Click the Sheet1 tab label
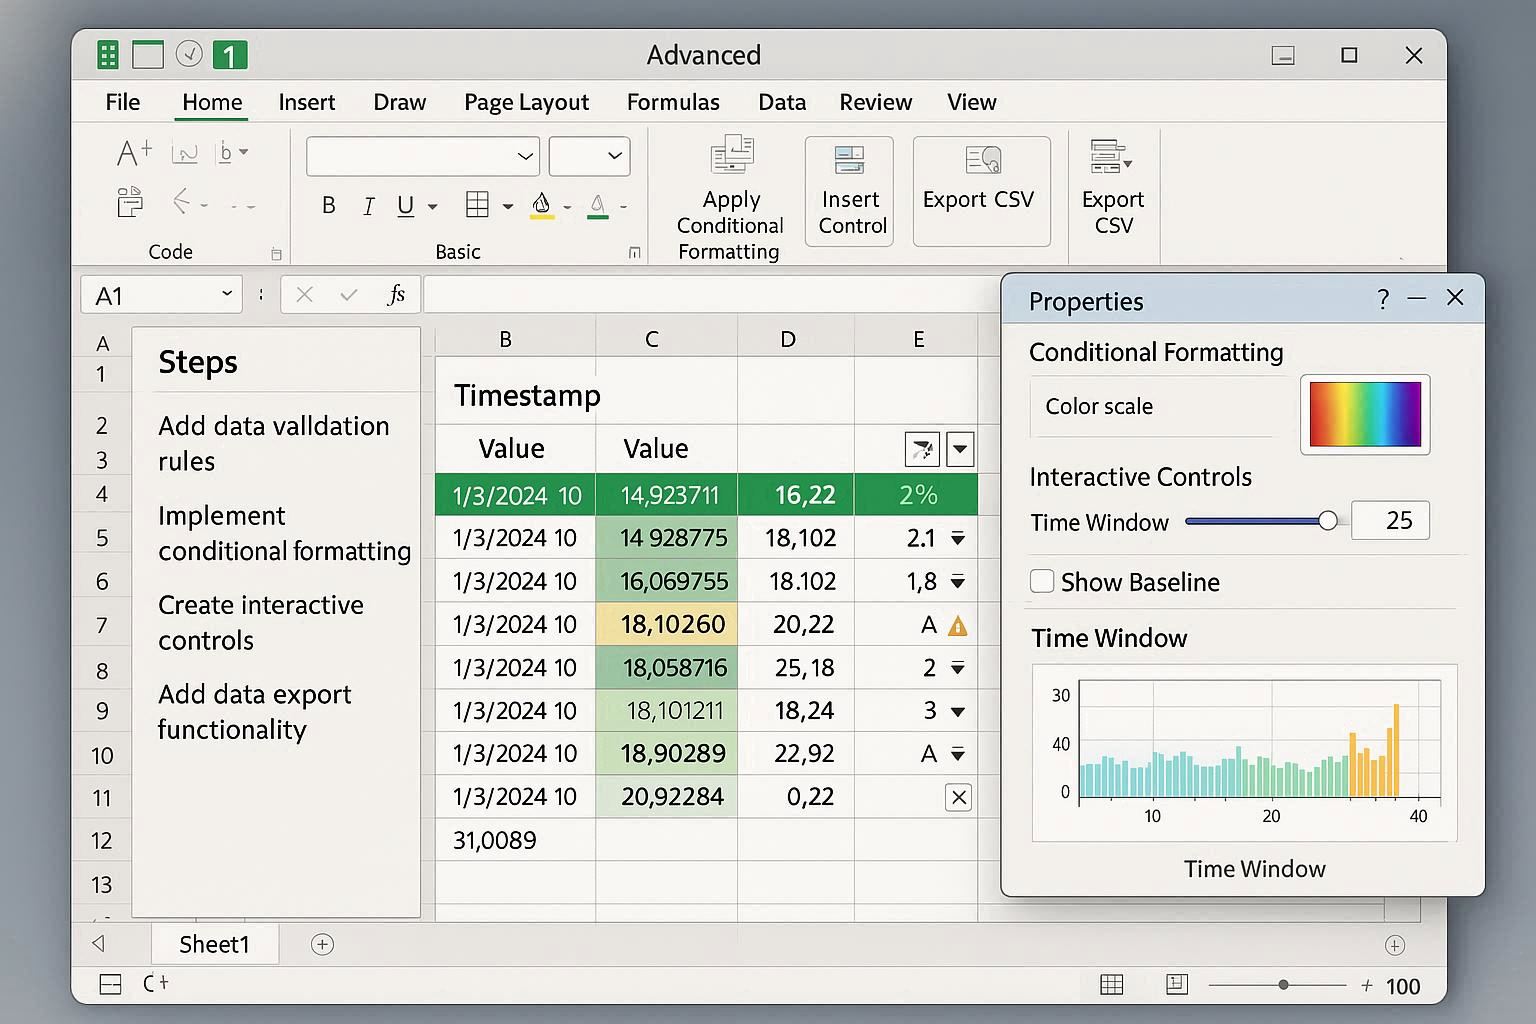Image resolution: width=1536 pixels, height=1024 pixels. click(x=214, y=943)
